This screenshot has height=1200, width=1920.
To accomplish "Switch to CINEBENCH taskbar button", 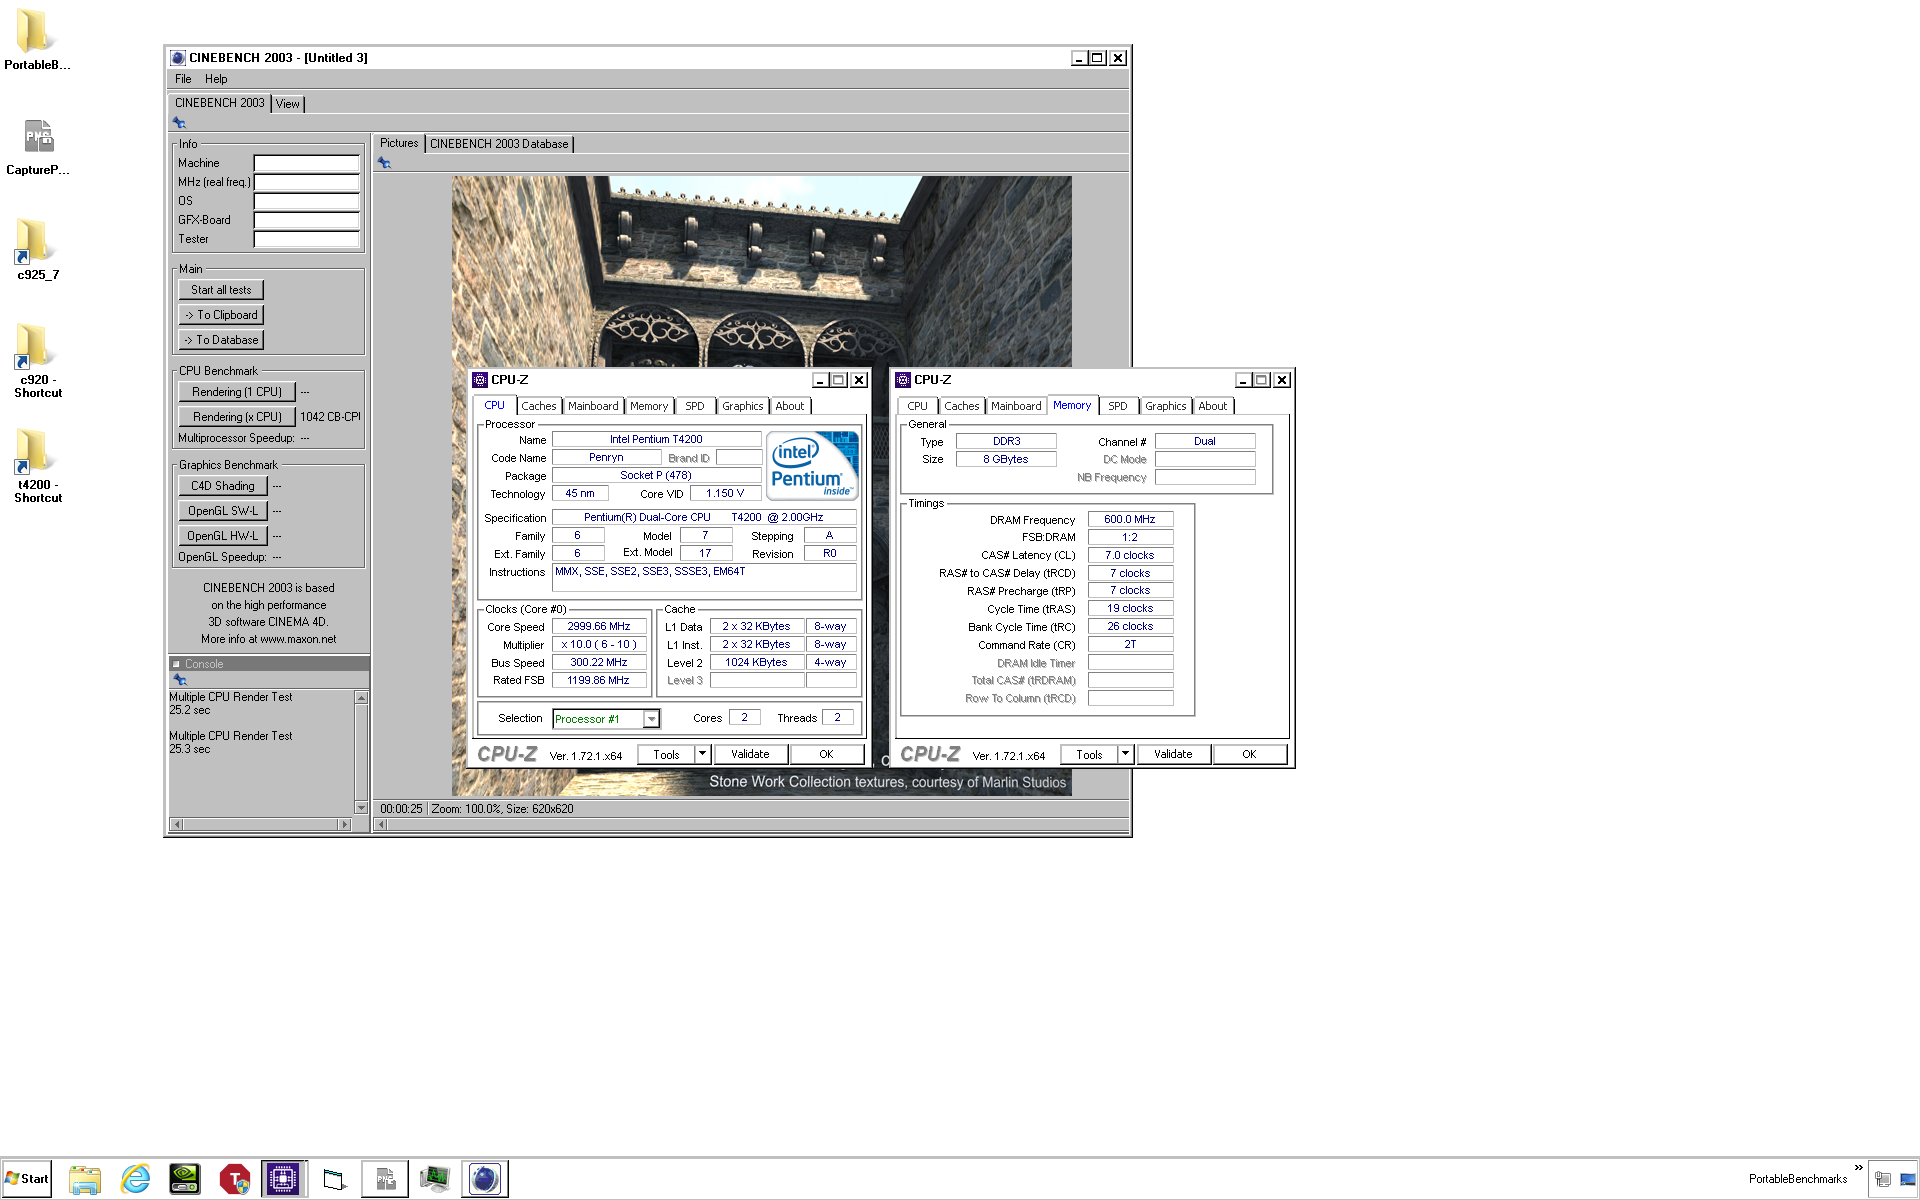I will tap(485, 1179).
